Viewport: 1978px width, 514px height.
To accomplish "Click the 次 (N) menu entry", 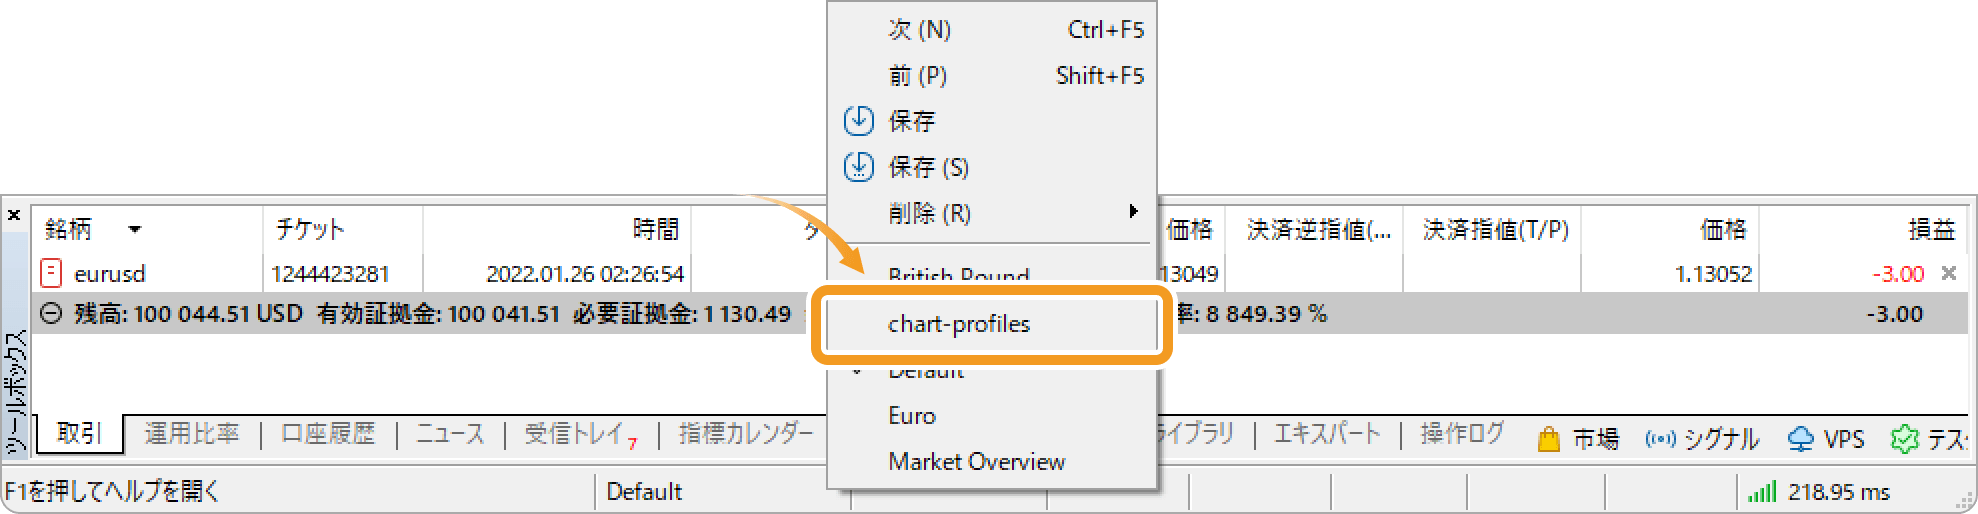I will click(991, 30).
